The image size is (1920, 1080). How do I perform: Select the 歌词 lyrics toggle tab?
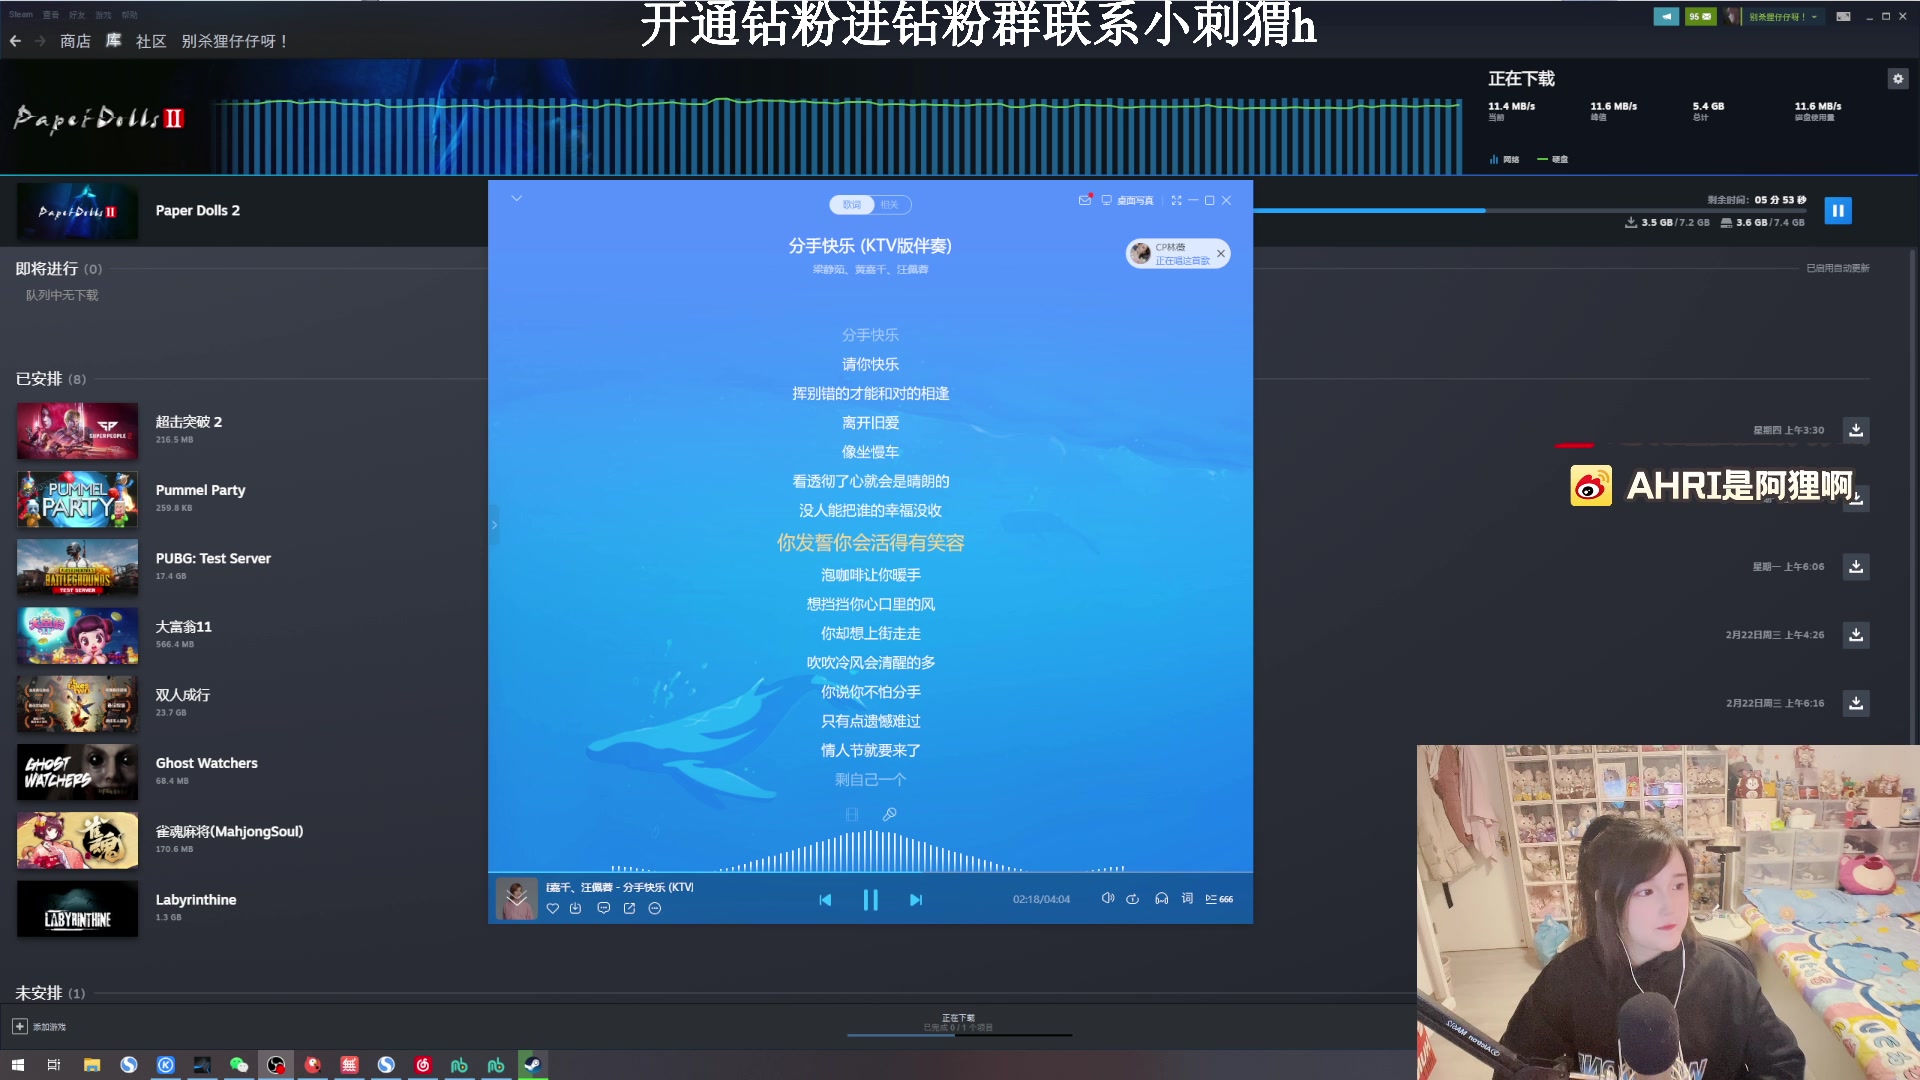[x=851, y=205]
